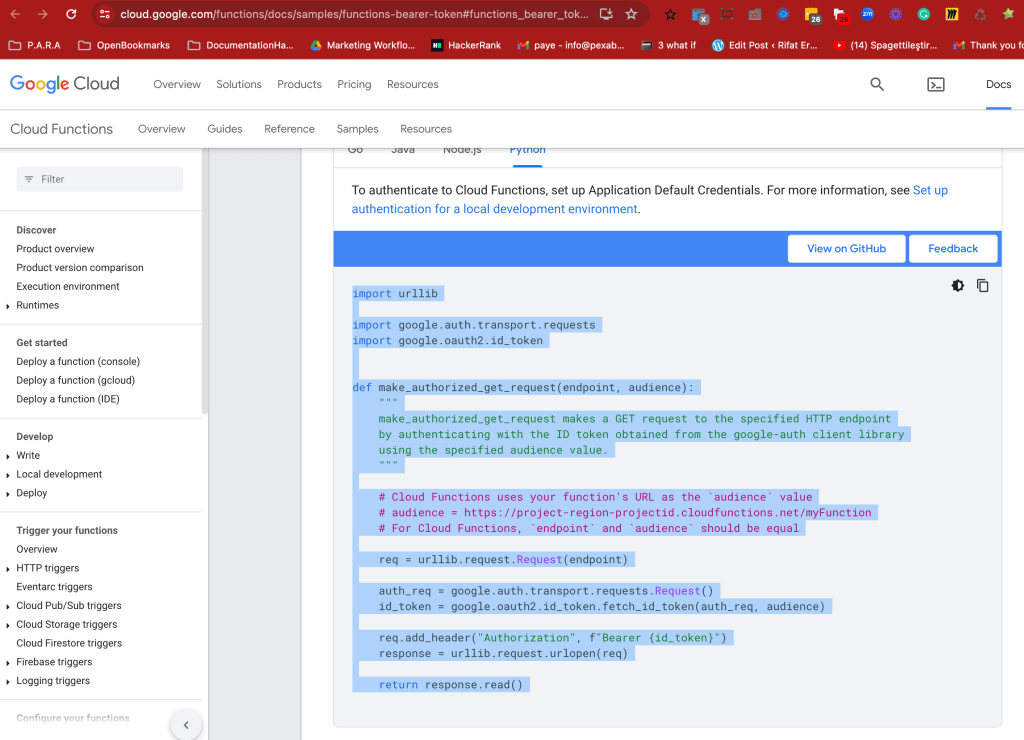
Task: Open site information icon in address bar
Action: point(104,14)
